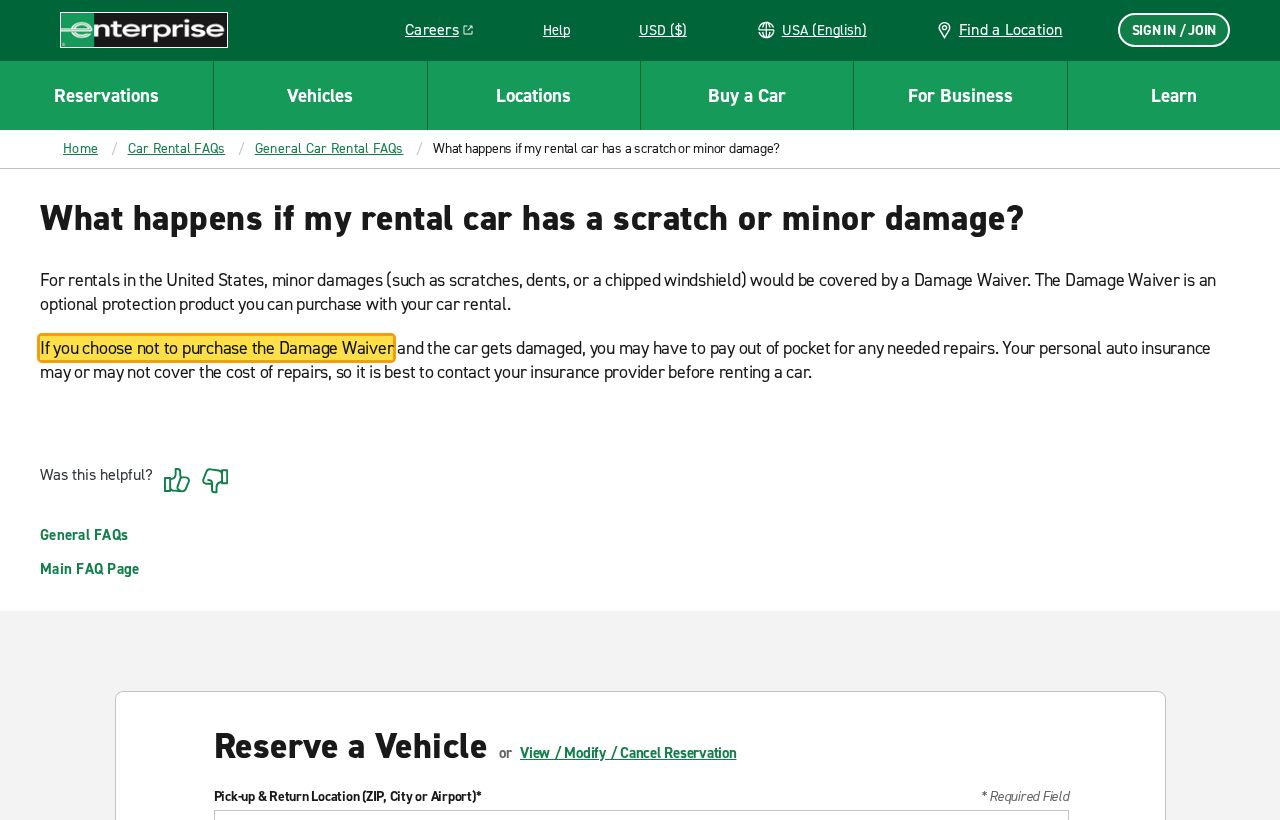Click the page heading about scratch or minor damage
Viewport: 1280px width, 820px height.
(532, 218)
